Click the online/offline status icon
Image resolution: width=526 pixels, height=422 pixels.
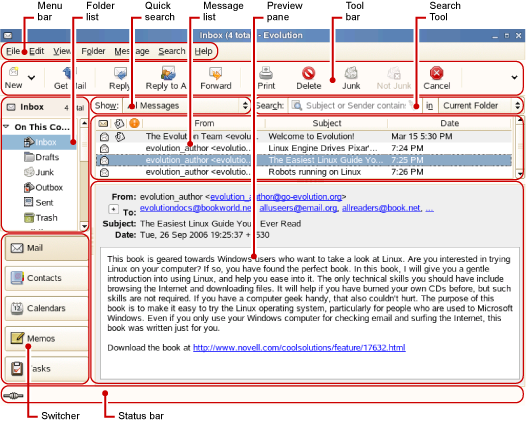pos(13,396)
